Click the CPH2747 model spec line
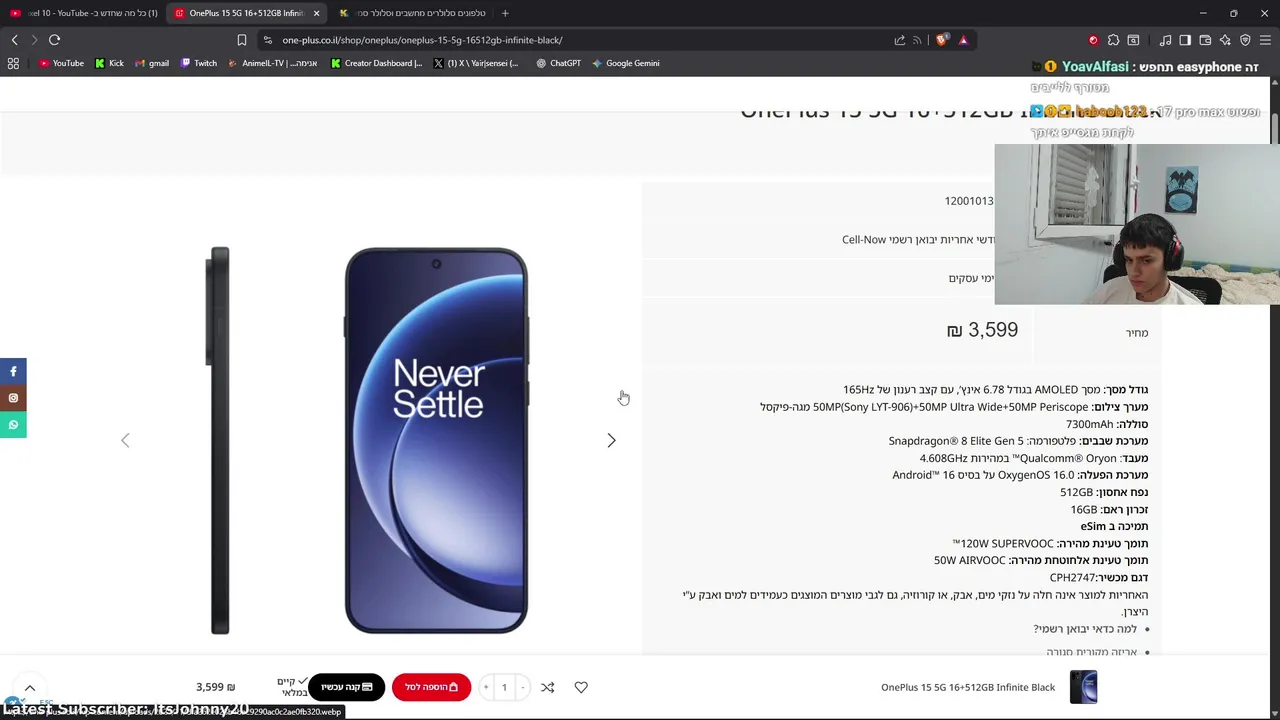 click(x=1099, y=577)
